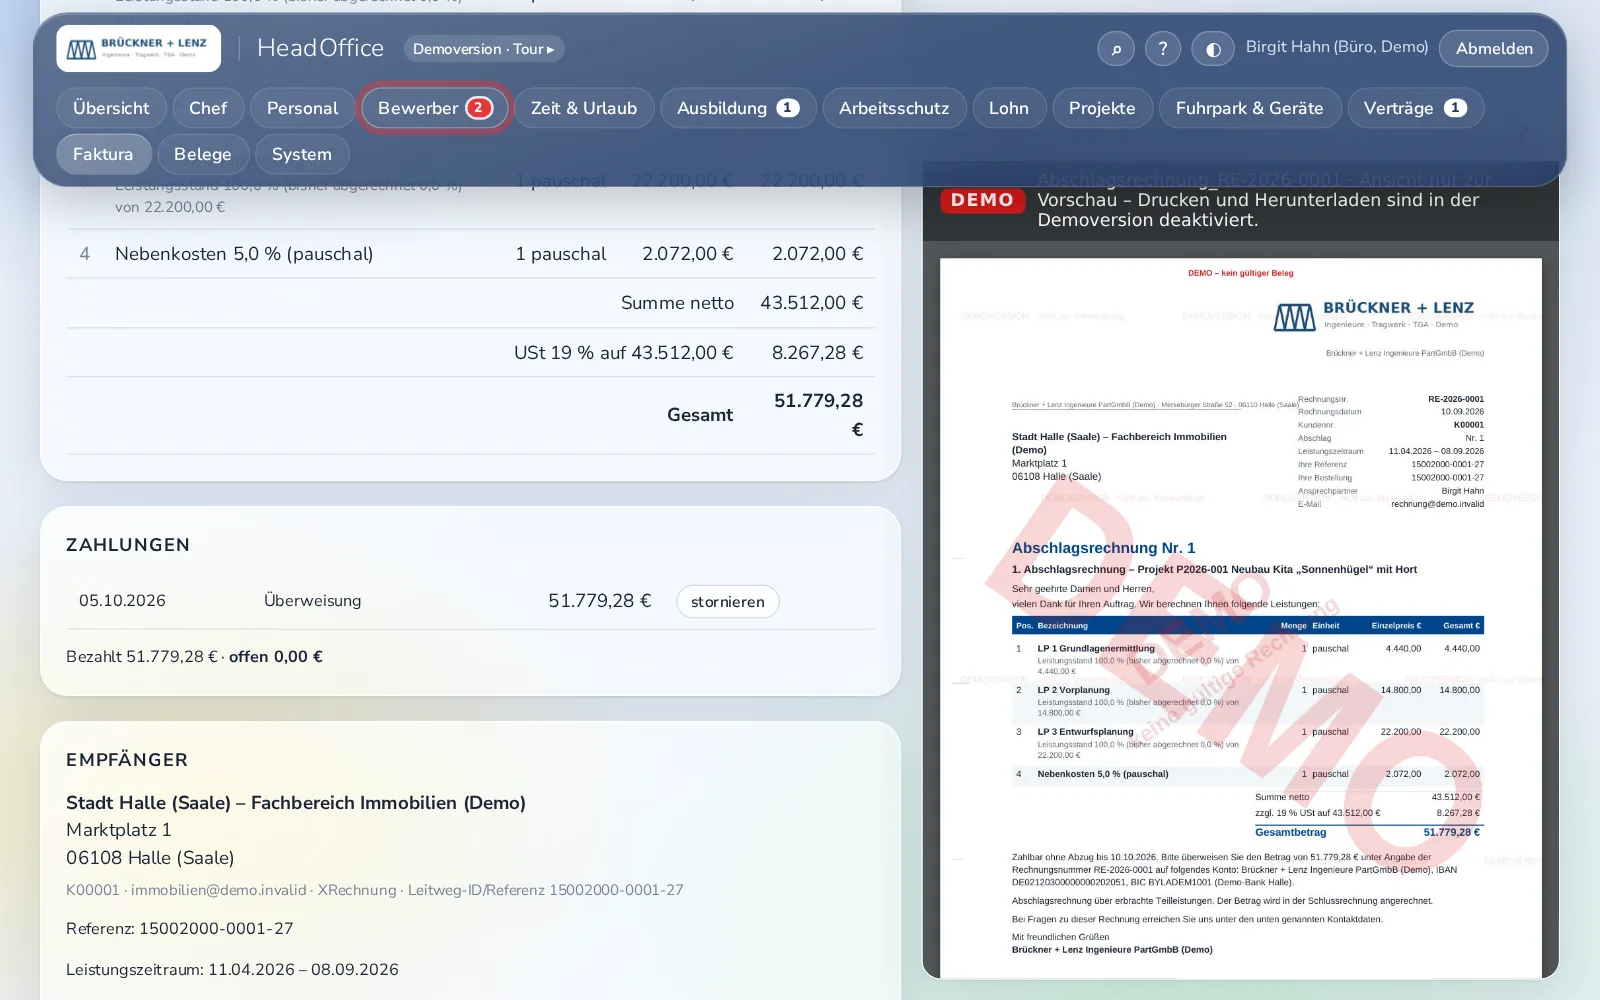Viewport: 1600px width, 1000px height.
Task: Open the System tab
Action: click(302, 154)
